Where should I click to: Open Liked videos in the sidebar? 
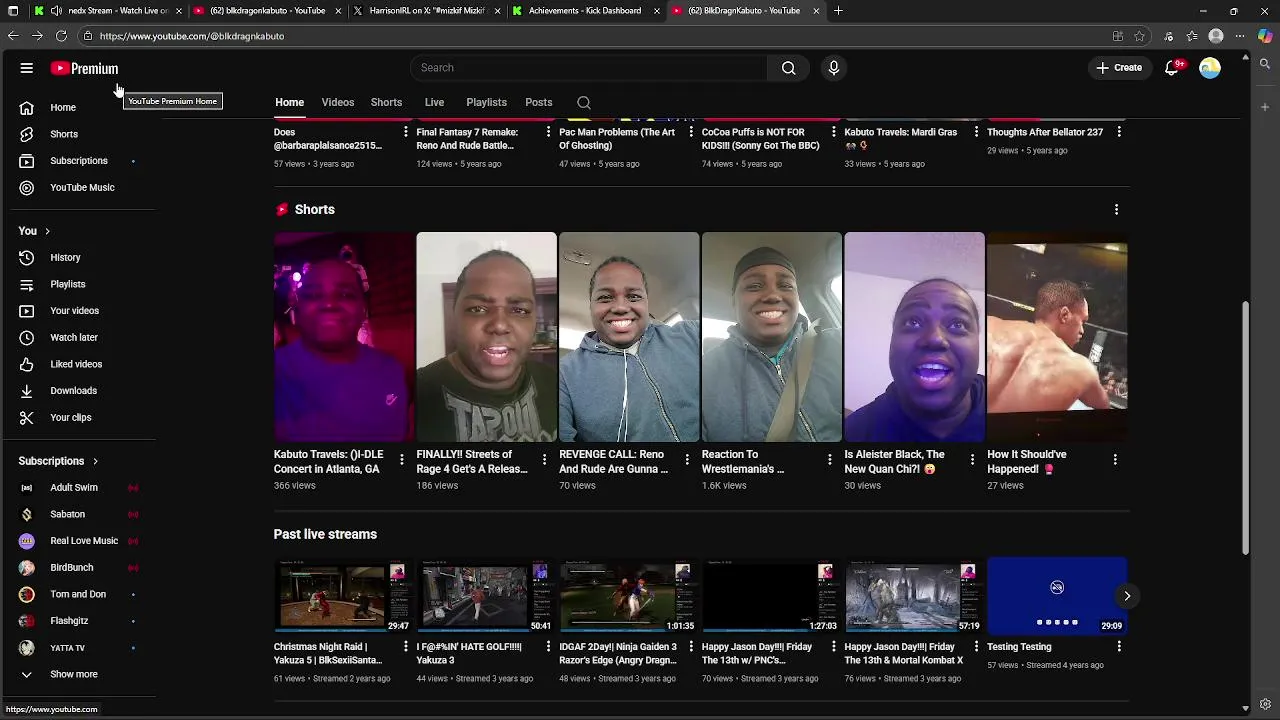(78, 364)
